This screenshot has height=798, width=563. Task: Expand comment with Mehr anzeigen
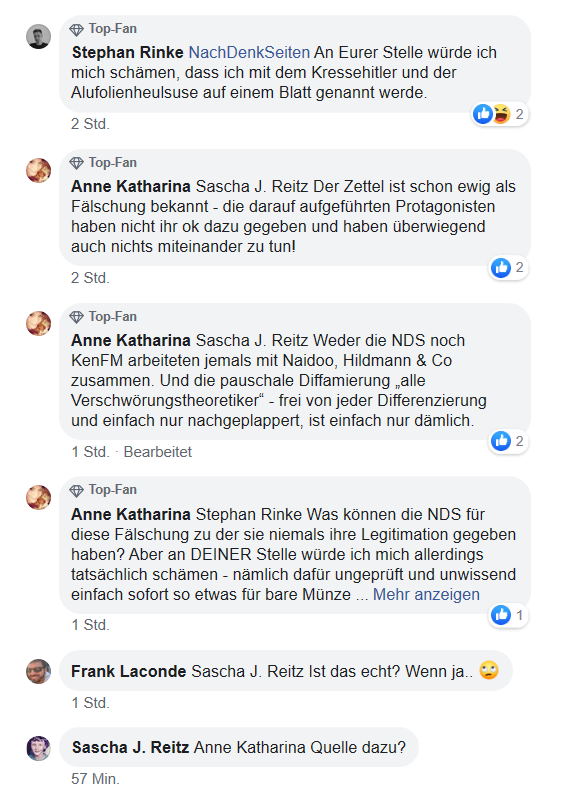[426, 594]
